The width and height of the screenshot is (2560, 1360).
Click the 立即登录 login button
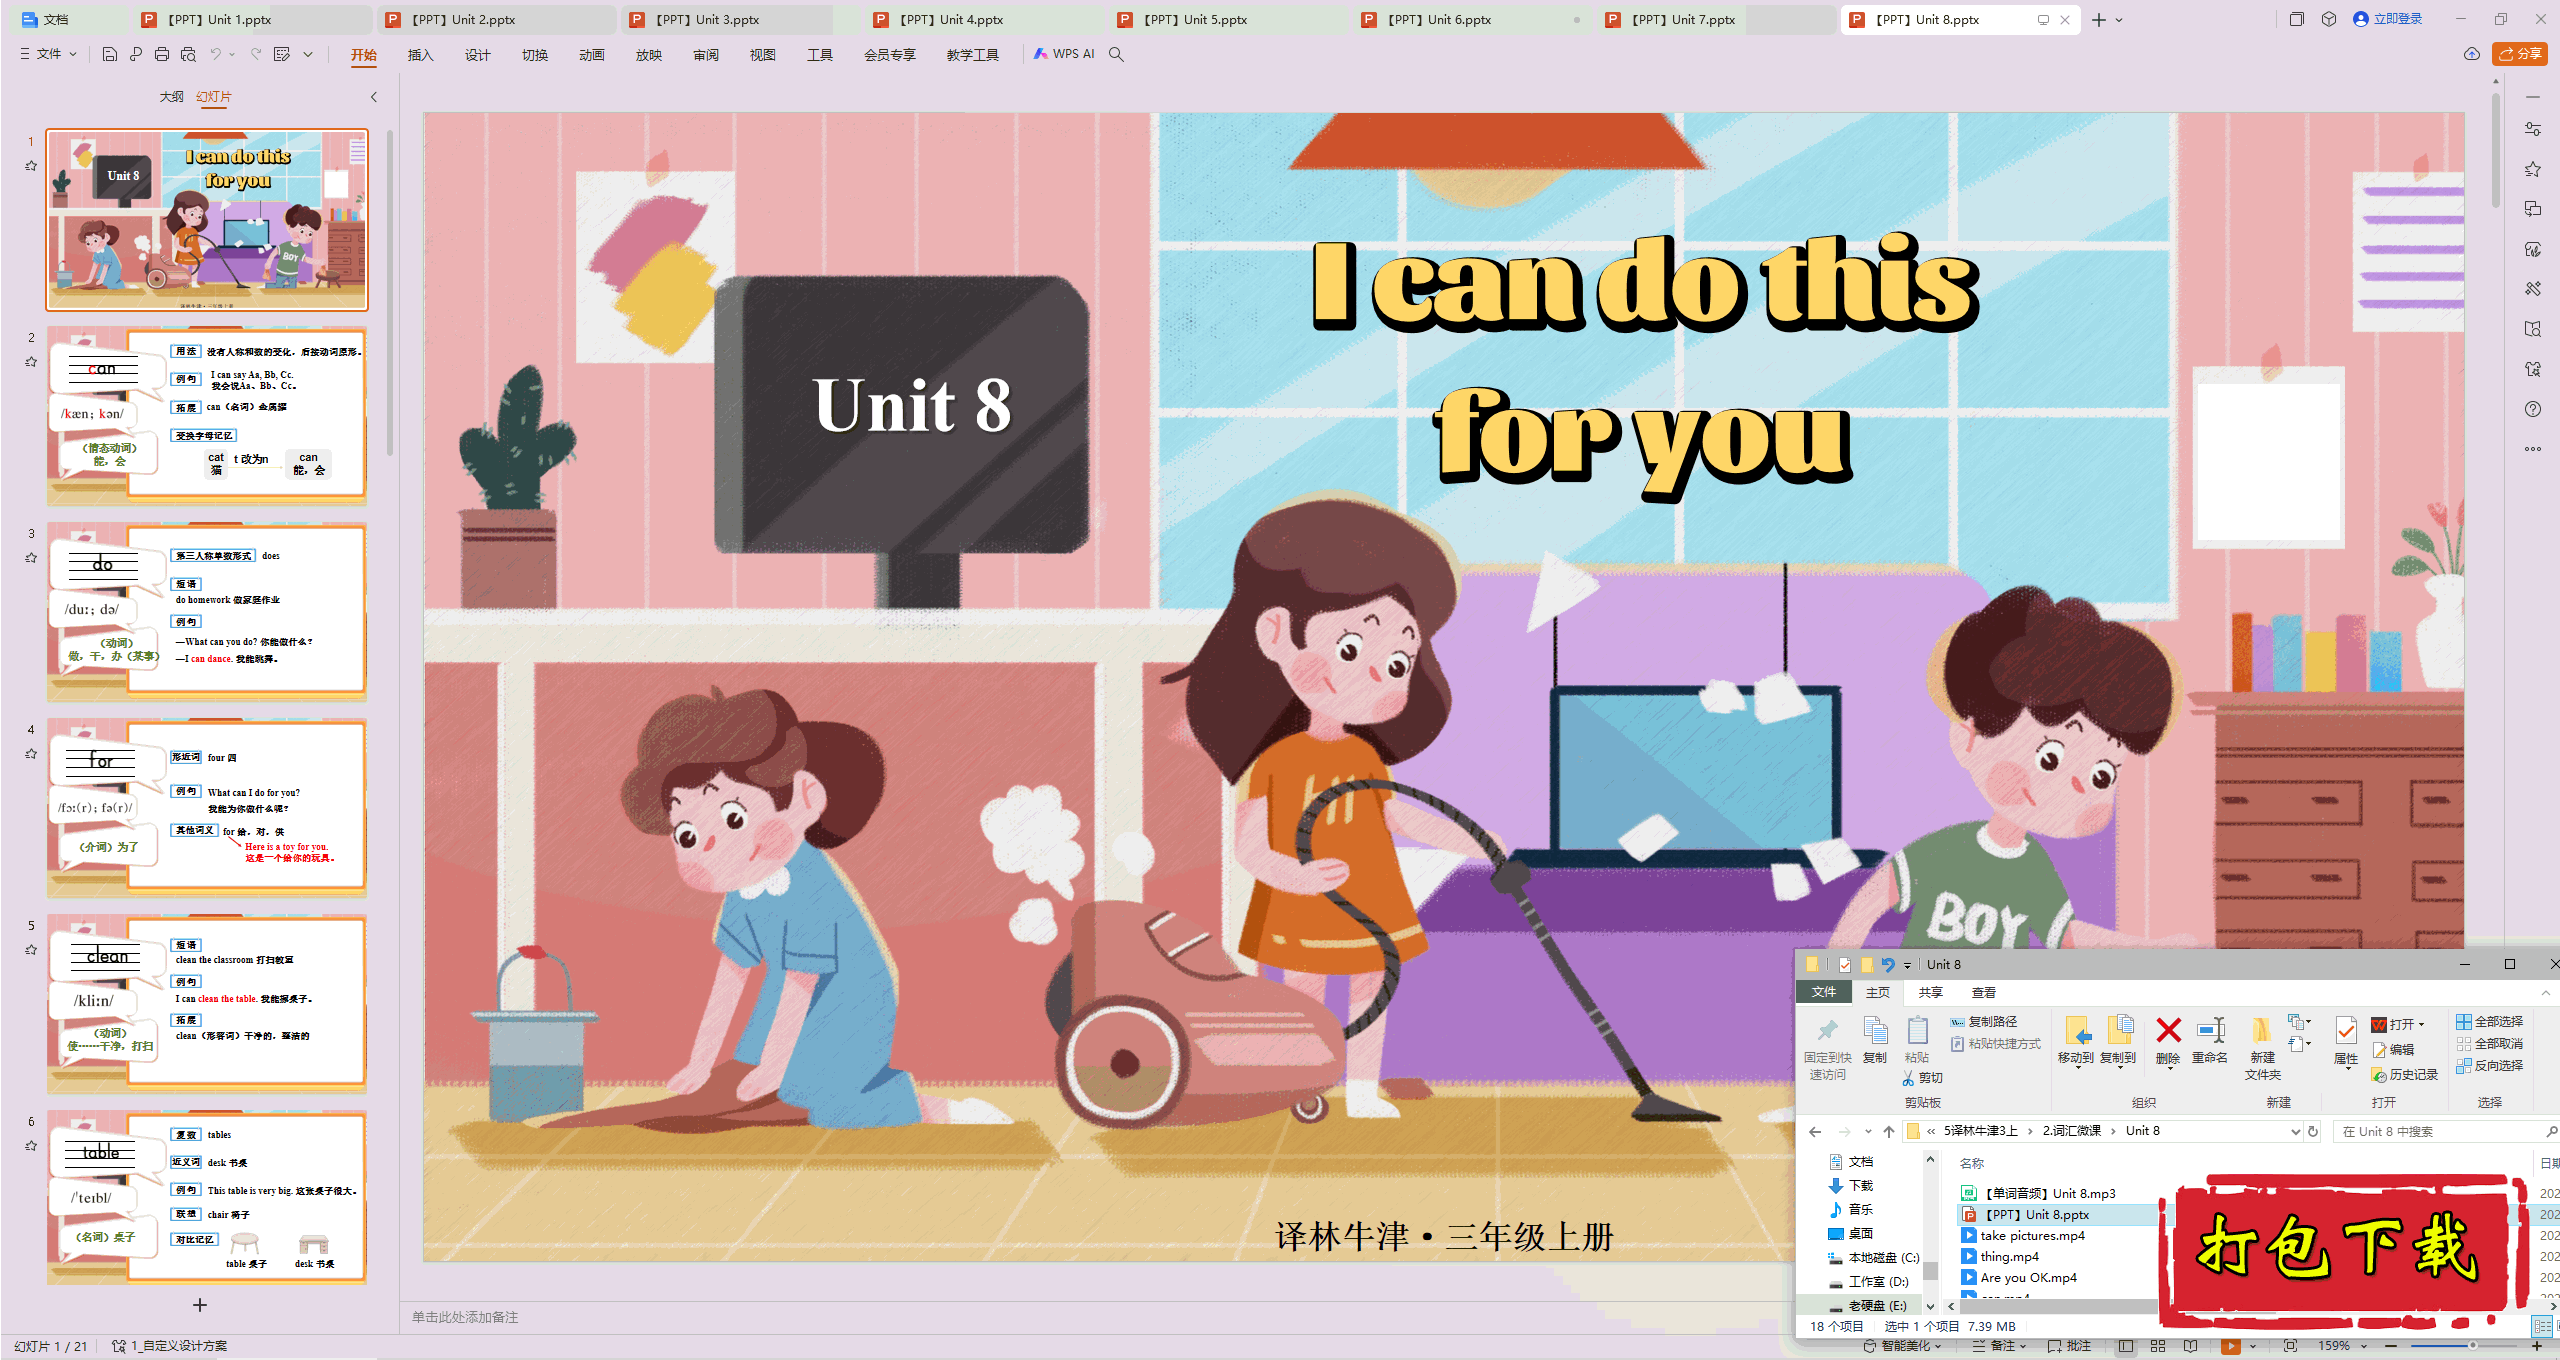(x=2388, y=19)
